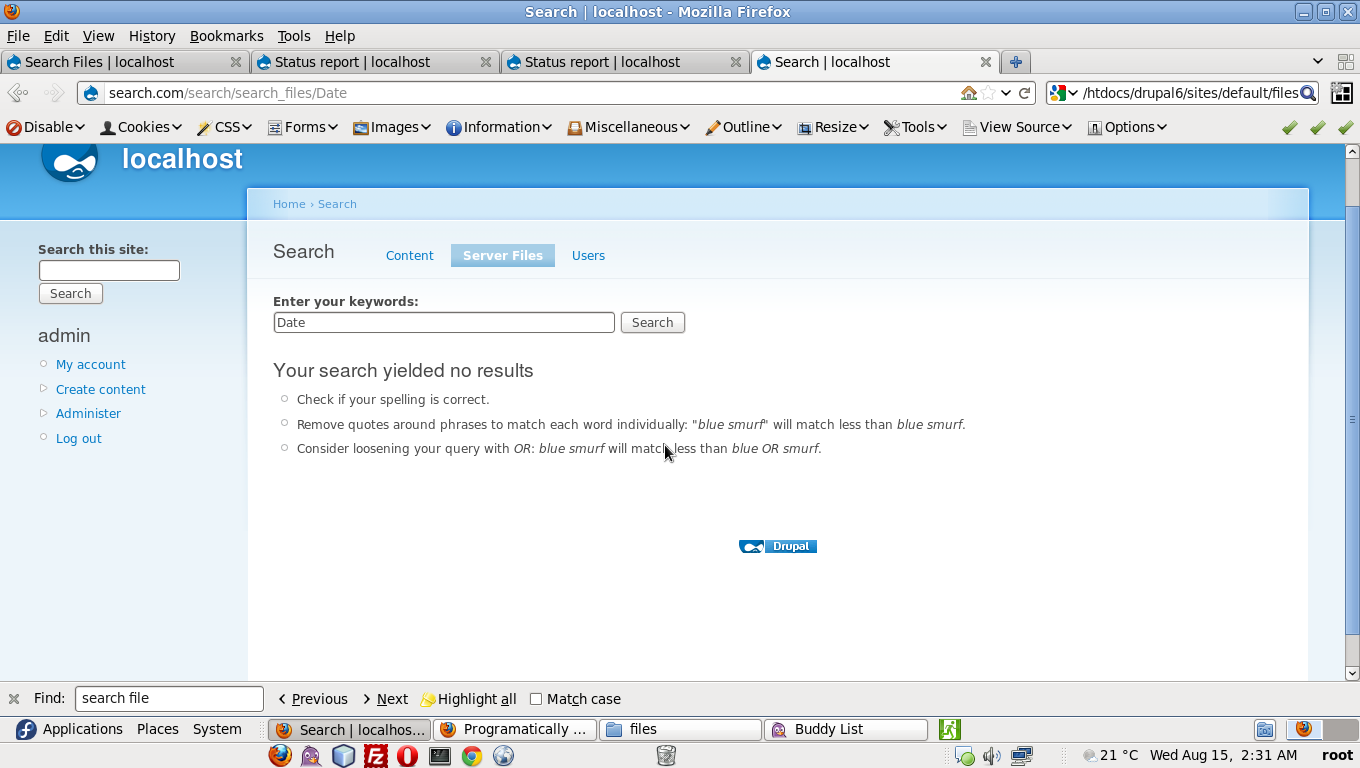Image resolution: width=1360 pixels, height=768 pixels.
Task: Click the Log out link
Action: (x=78, y=438)
